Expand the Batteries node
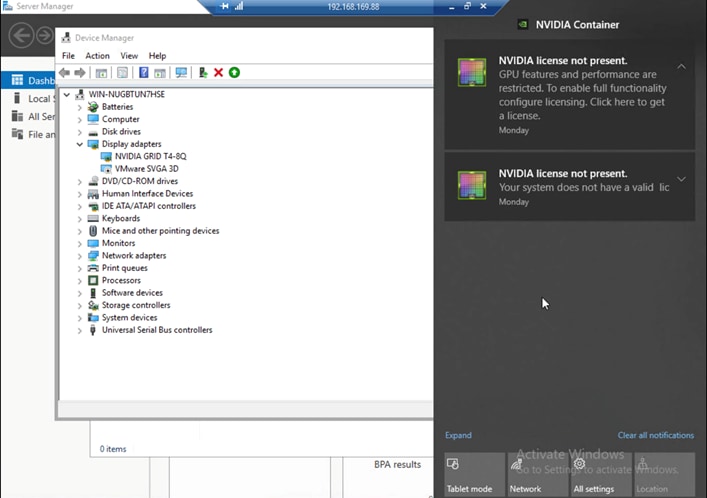Viewport: 707px width, 498px height. click(x=79, y=107)
